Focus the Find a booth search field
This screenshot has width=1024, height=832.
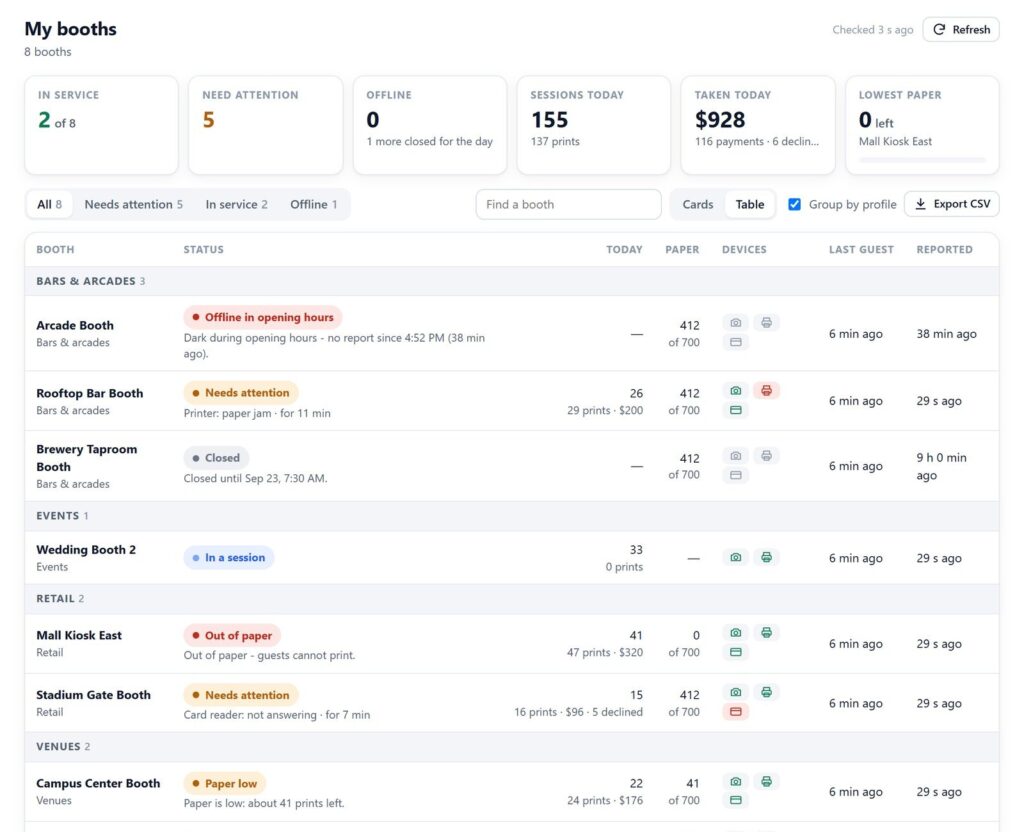point(568,204)
